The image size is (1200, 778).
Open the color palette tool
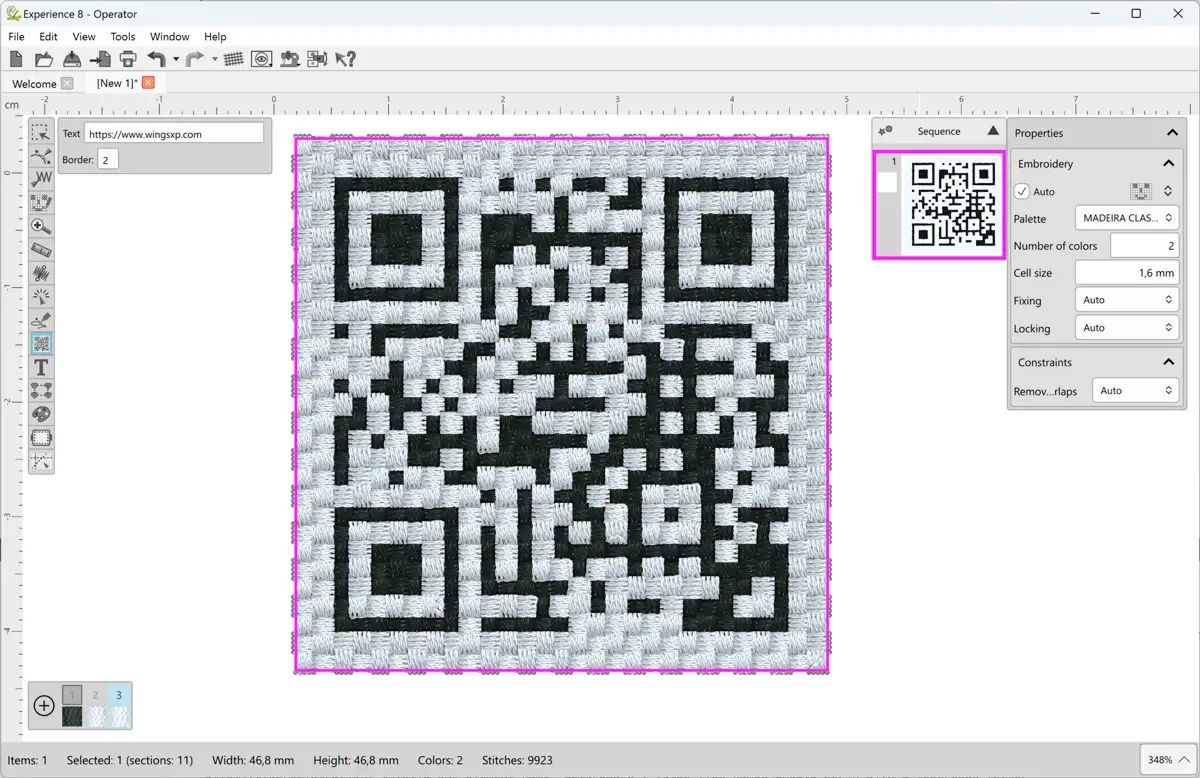coord(41,414)
